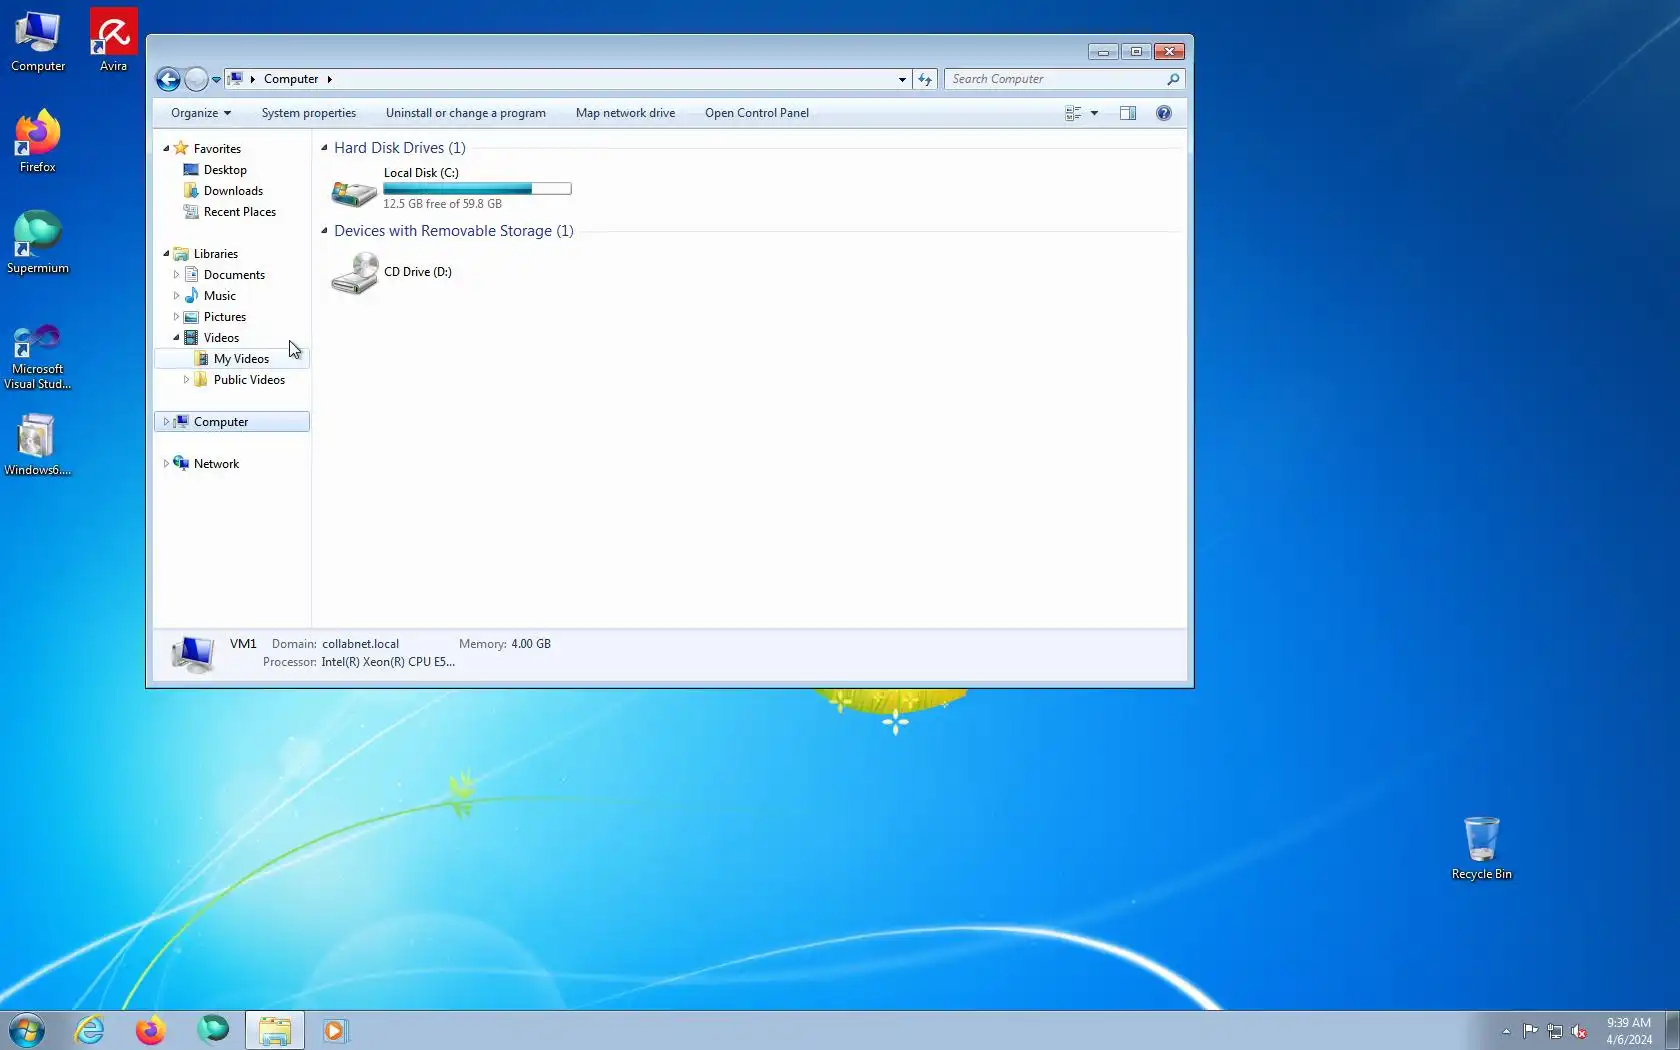Collapse the Hard Disk Drives group
This screenshot has width=1680, height=1050.
324,148
